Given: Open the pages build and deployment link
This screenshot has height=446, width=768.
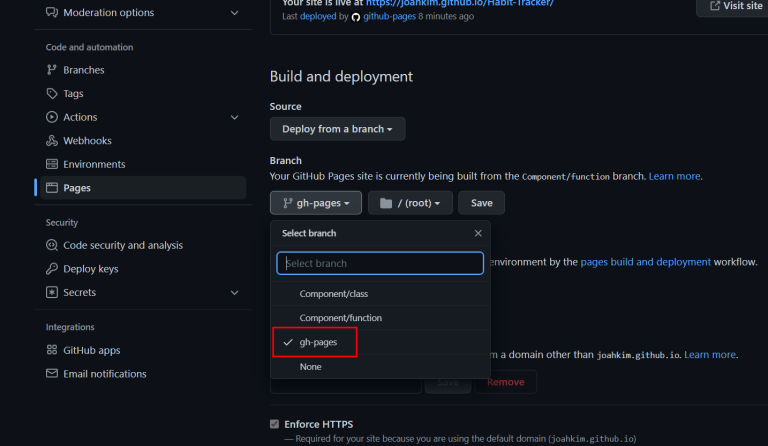Looking at the screenshot, I should pyautogui.click(x=645, y=262).
